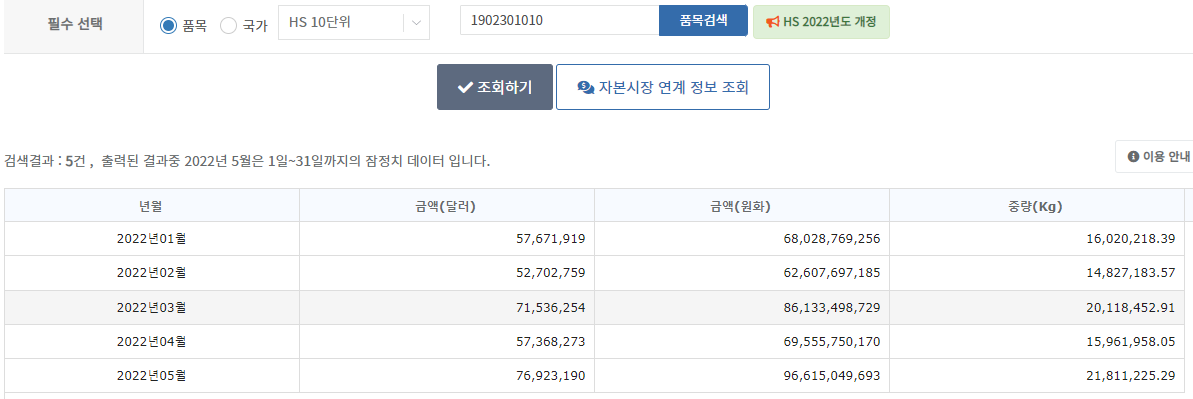
Task: Open the HS 10단위 dropdown
Action: [354, 23]
